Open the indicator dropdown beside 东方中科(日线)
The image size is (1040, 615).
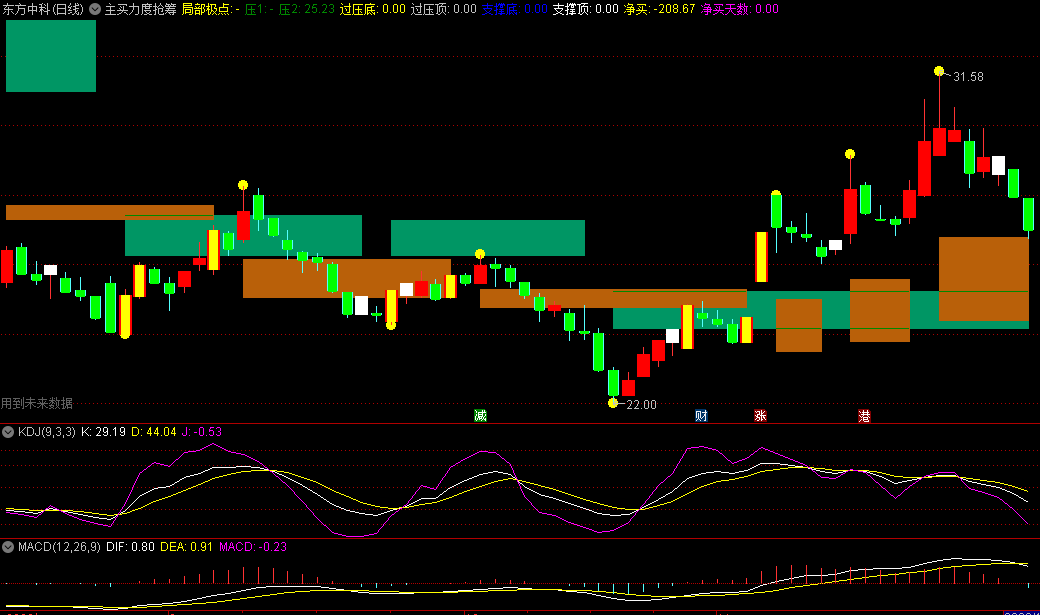pyautogui.click(x=95, y=9)
